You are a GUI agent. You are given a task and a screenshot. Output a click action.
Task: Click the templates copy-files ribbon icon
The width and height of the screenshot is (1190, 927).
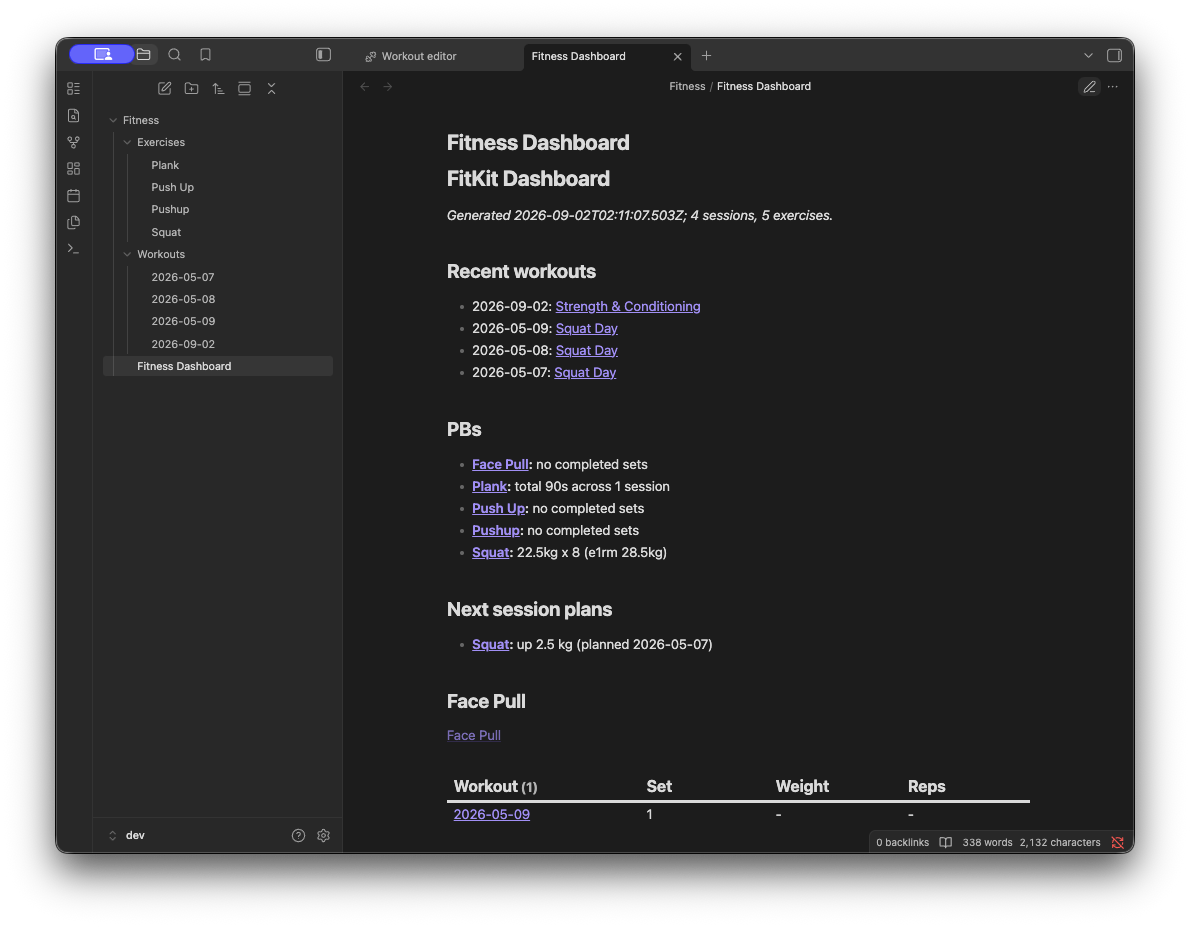[x=74, y=222]
